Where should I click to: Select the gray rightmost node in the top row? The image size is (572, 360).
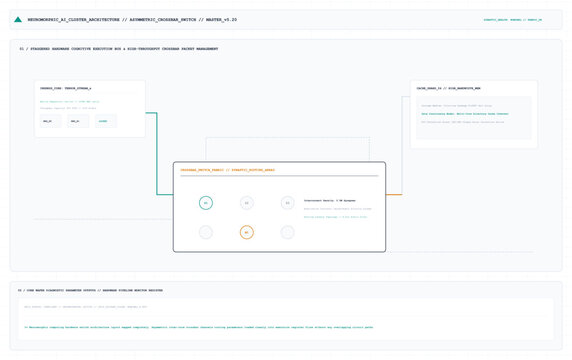287,203
